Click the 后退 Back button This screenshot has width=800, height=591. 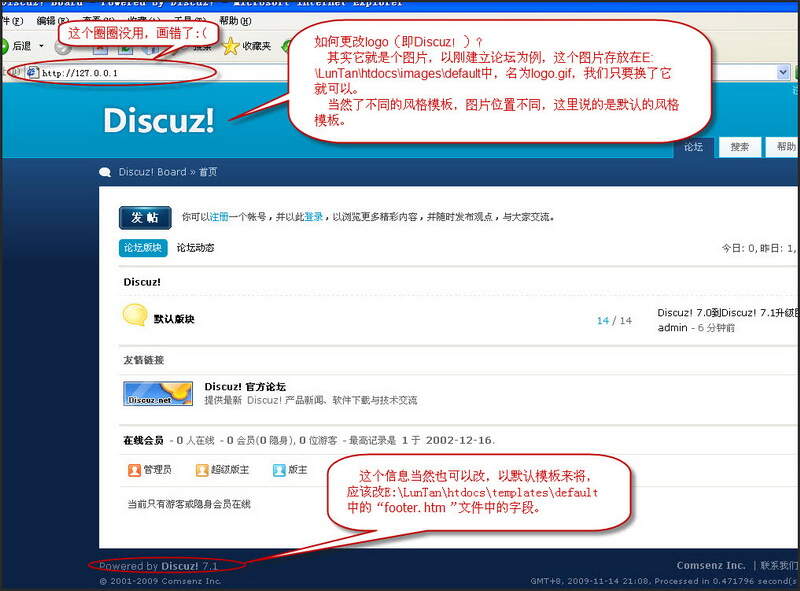point(16,46)
